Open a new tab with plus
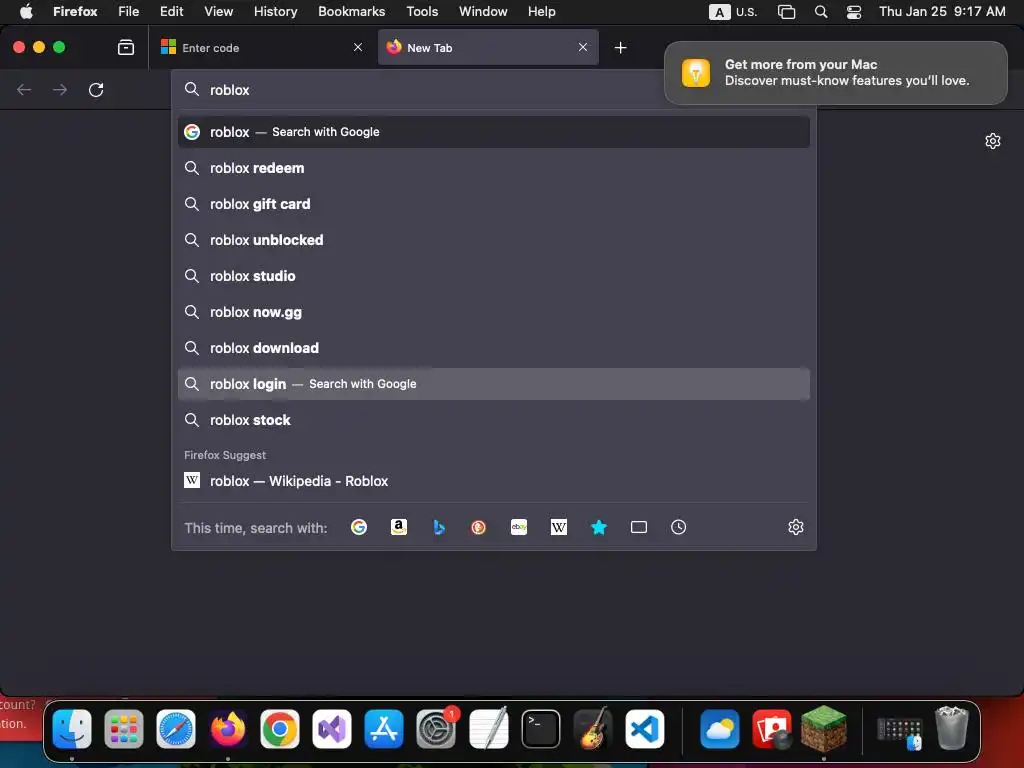Image resolution: width=1024 pixels, height=768 pixels. tap(620, 48)
